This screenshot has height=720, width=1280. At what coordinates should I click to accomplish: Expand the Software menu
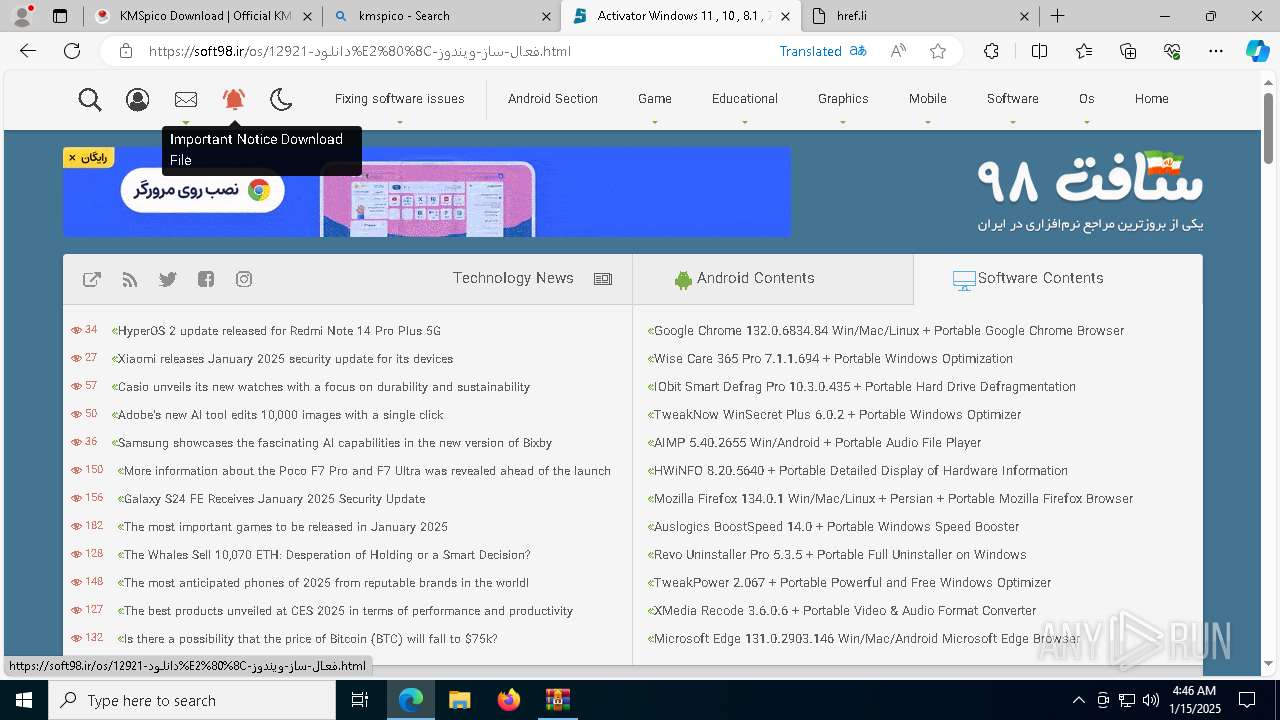pos(1013,99)
